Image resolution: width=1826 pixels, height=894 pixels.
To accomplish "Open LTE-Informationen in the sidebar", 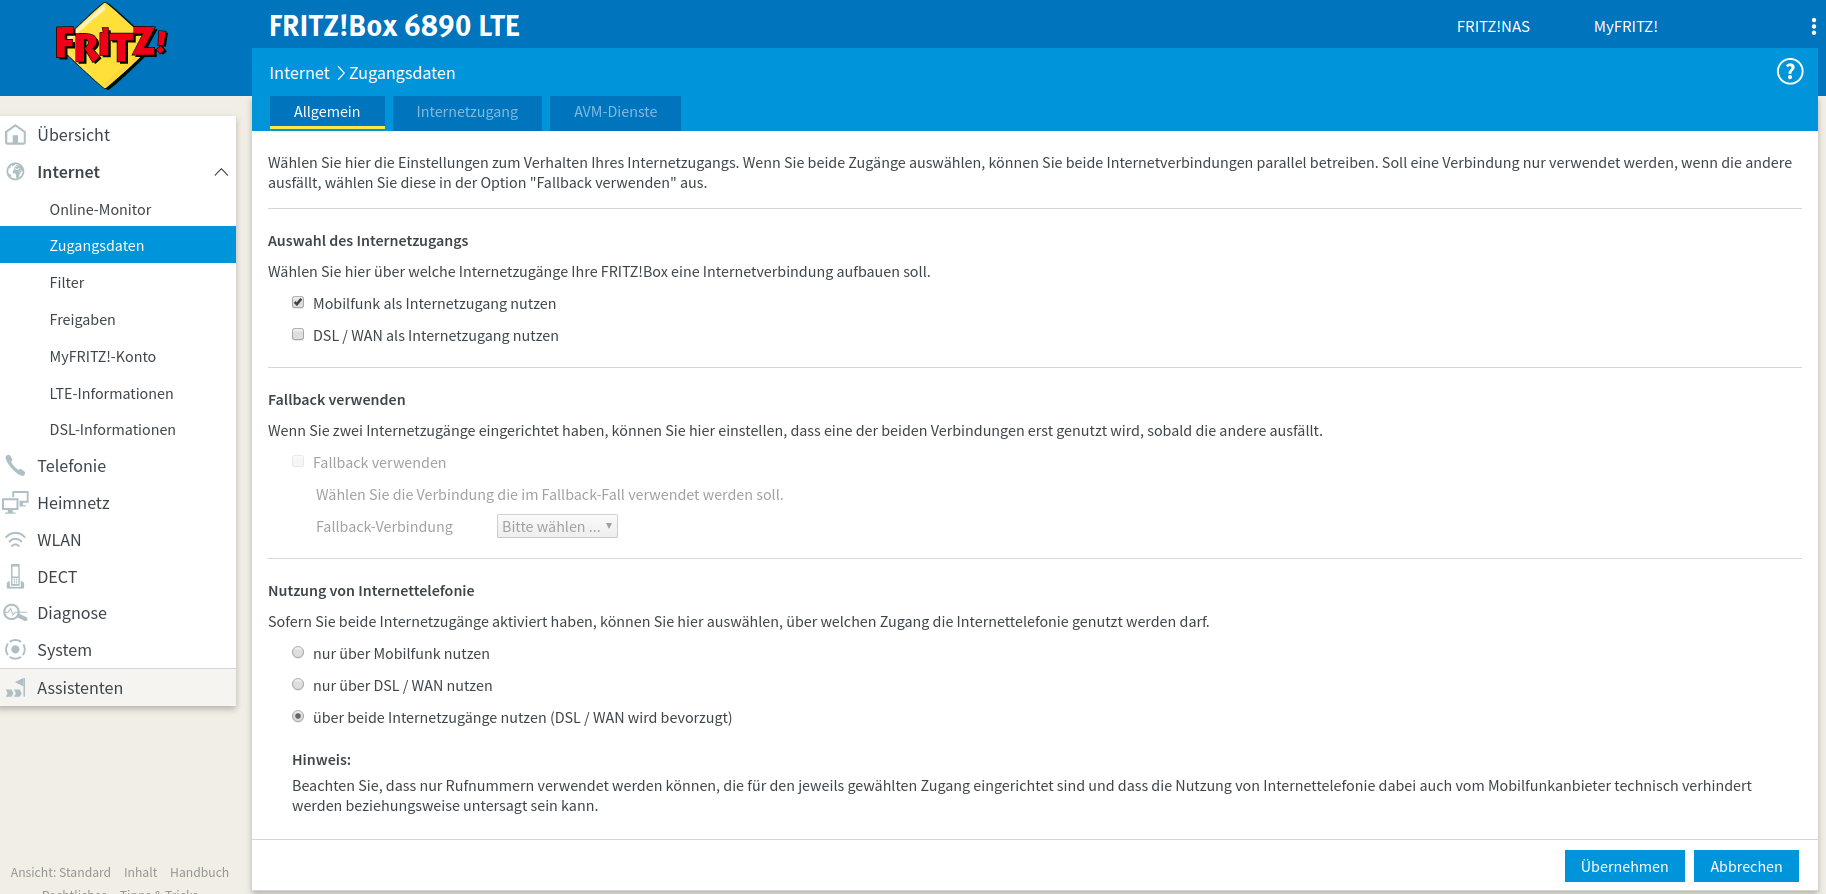I will coord(111,394).
